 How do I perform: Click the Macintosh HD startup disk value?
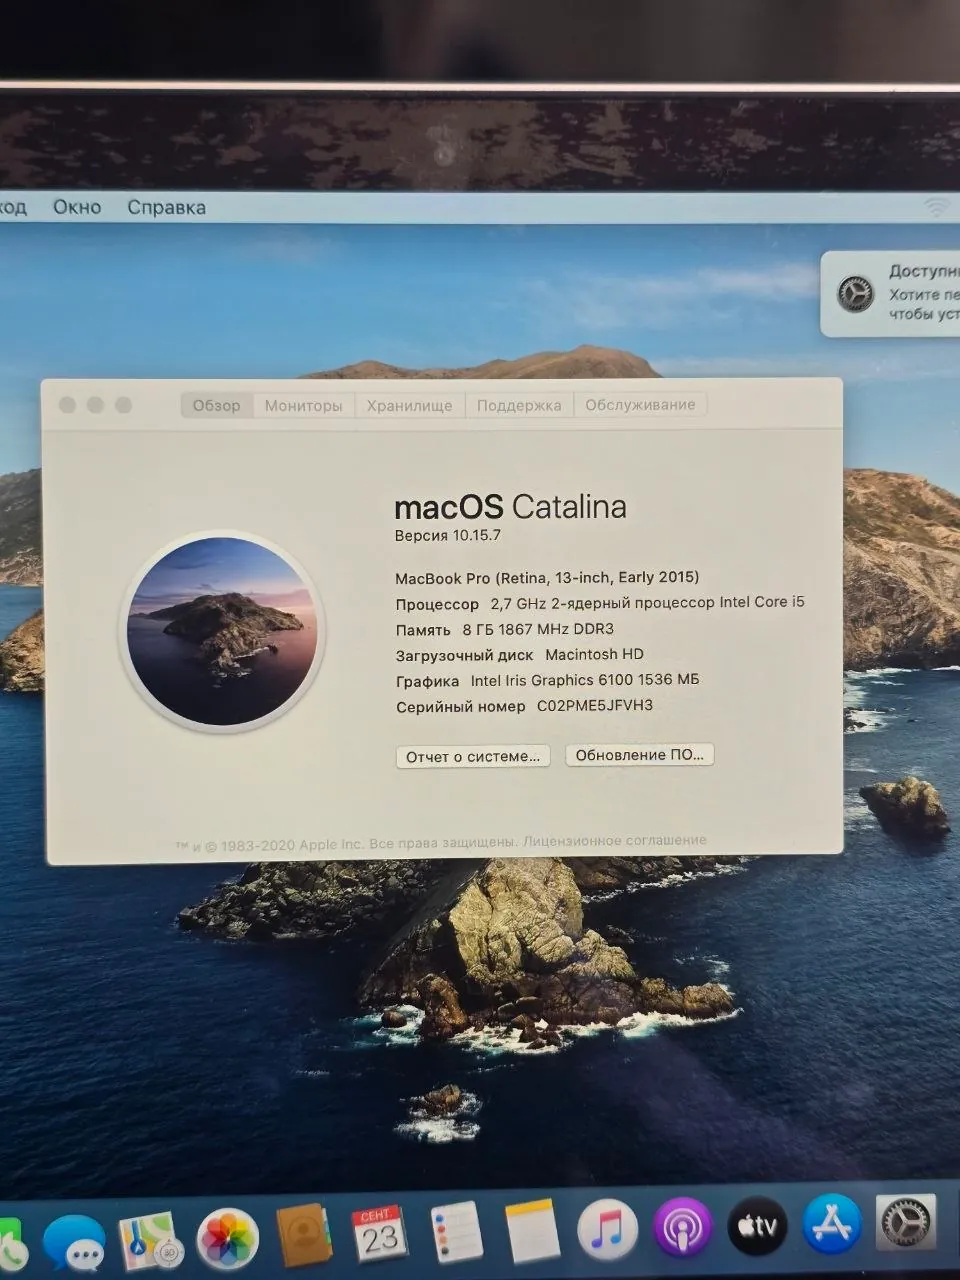pos(594,654)
